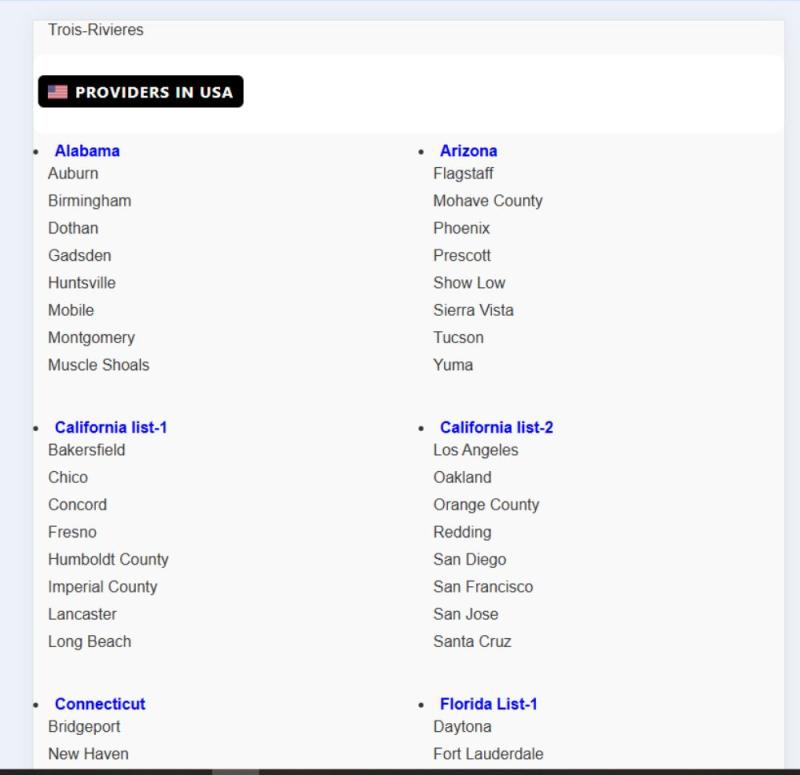
Task: Click the Providers in USA banner
Action: pyautogui.click(x=141, y=92)
